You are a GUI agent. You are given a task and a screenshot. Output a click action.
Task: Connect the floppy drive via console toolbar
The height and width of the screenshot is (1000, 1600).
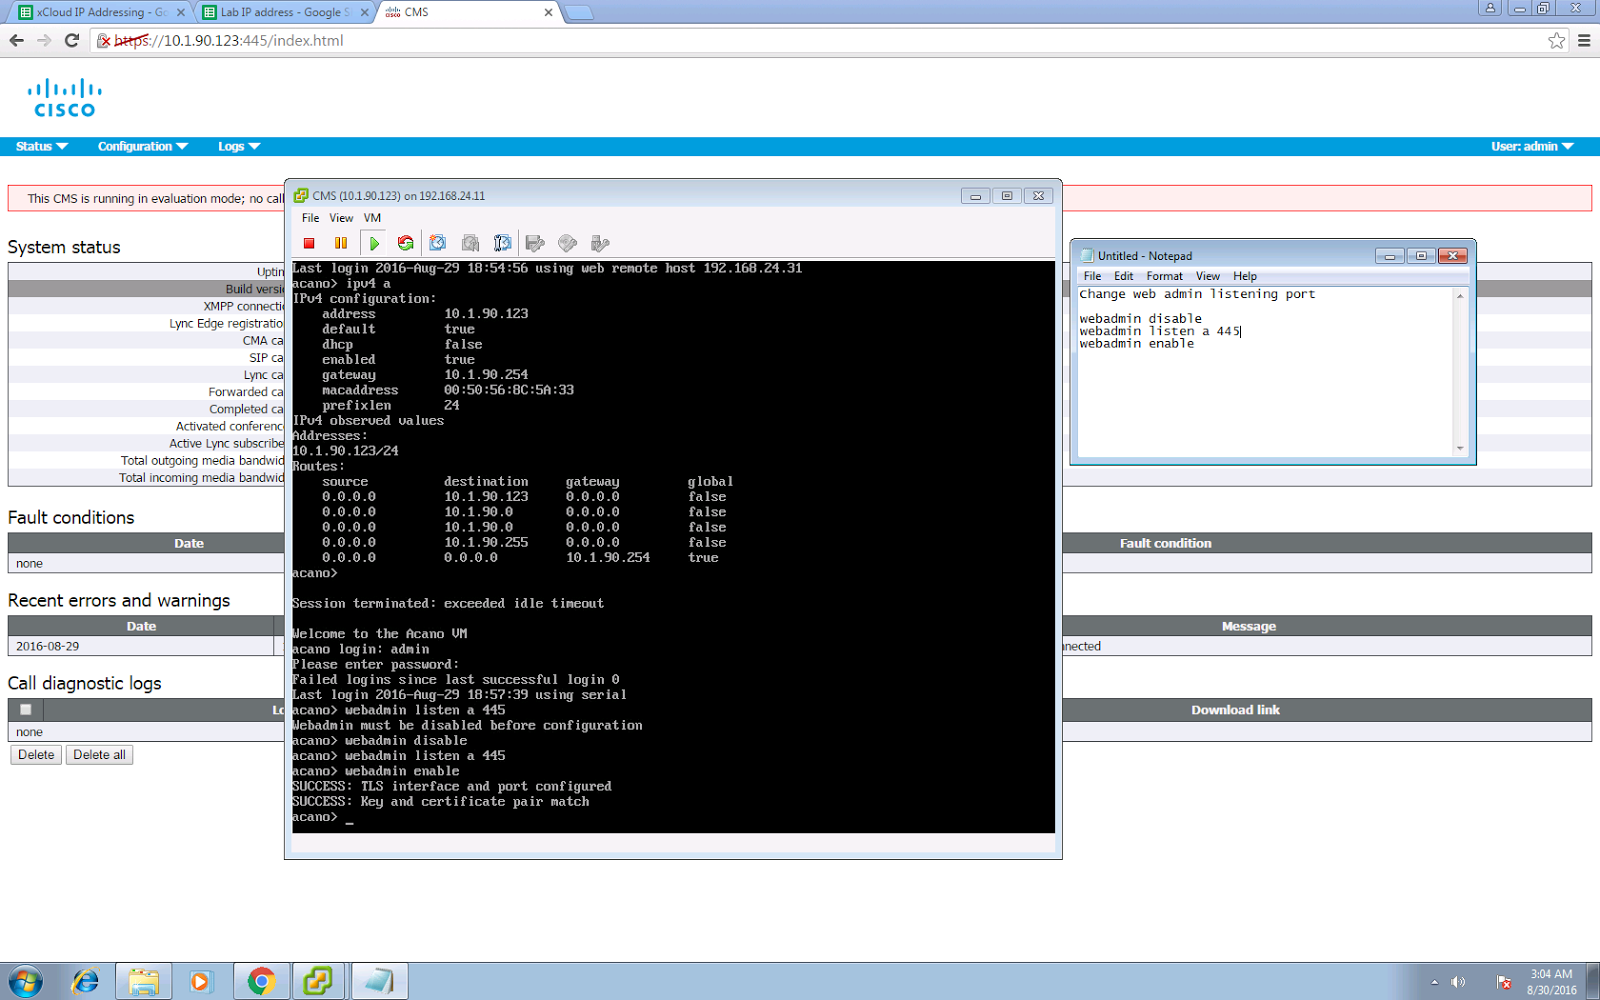coord(536,243)
